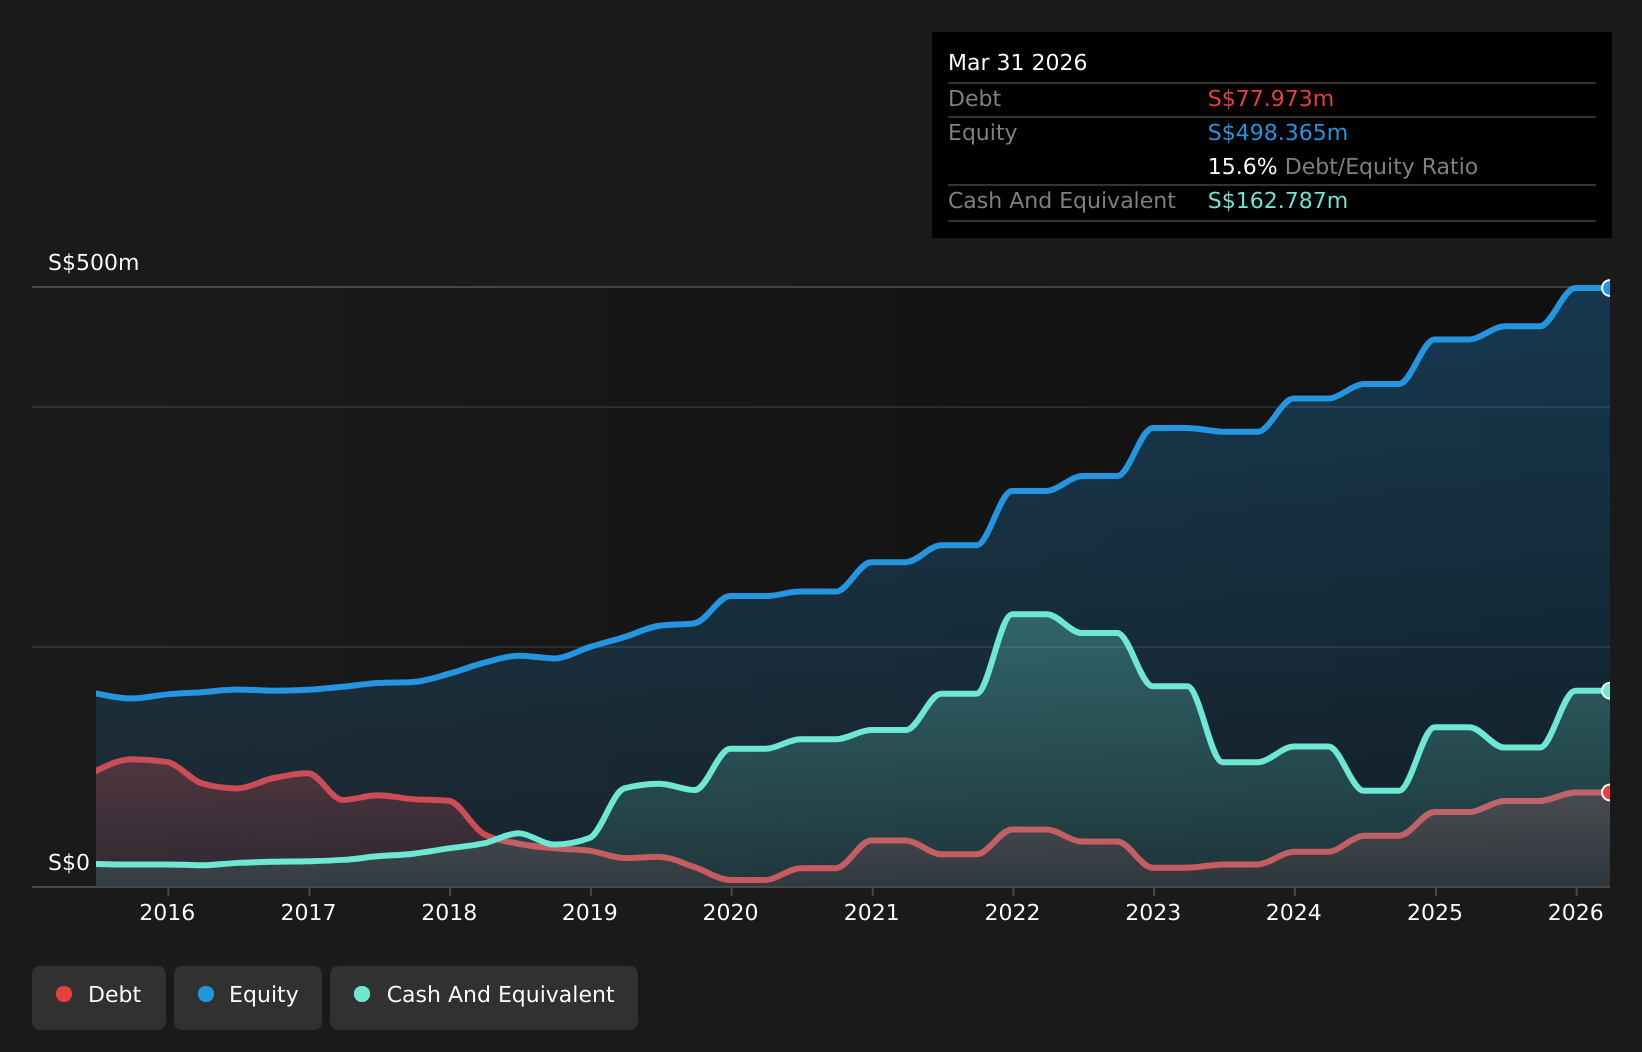Screen dimensions: 1642x1052
Task: Select the 2020 x-axis label
Action: 731,912
